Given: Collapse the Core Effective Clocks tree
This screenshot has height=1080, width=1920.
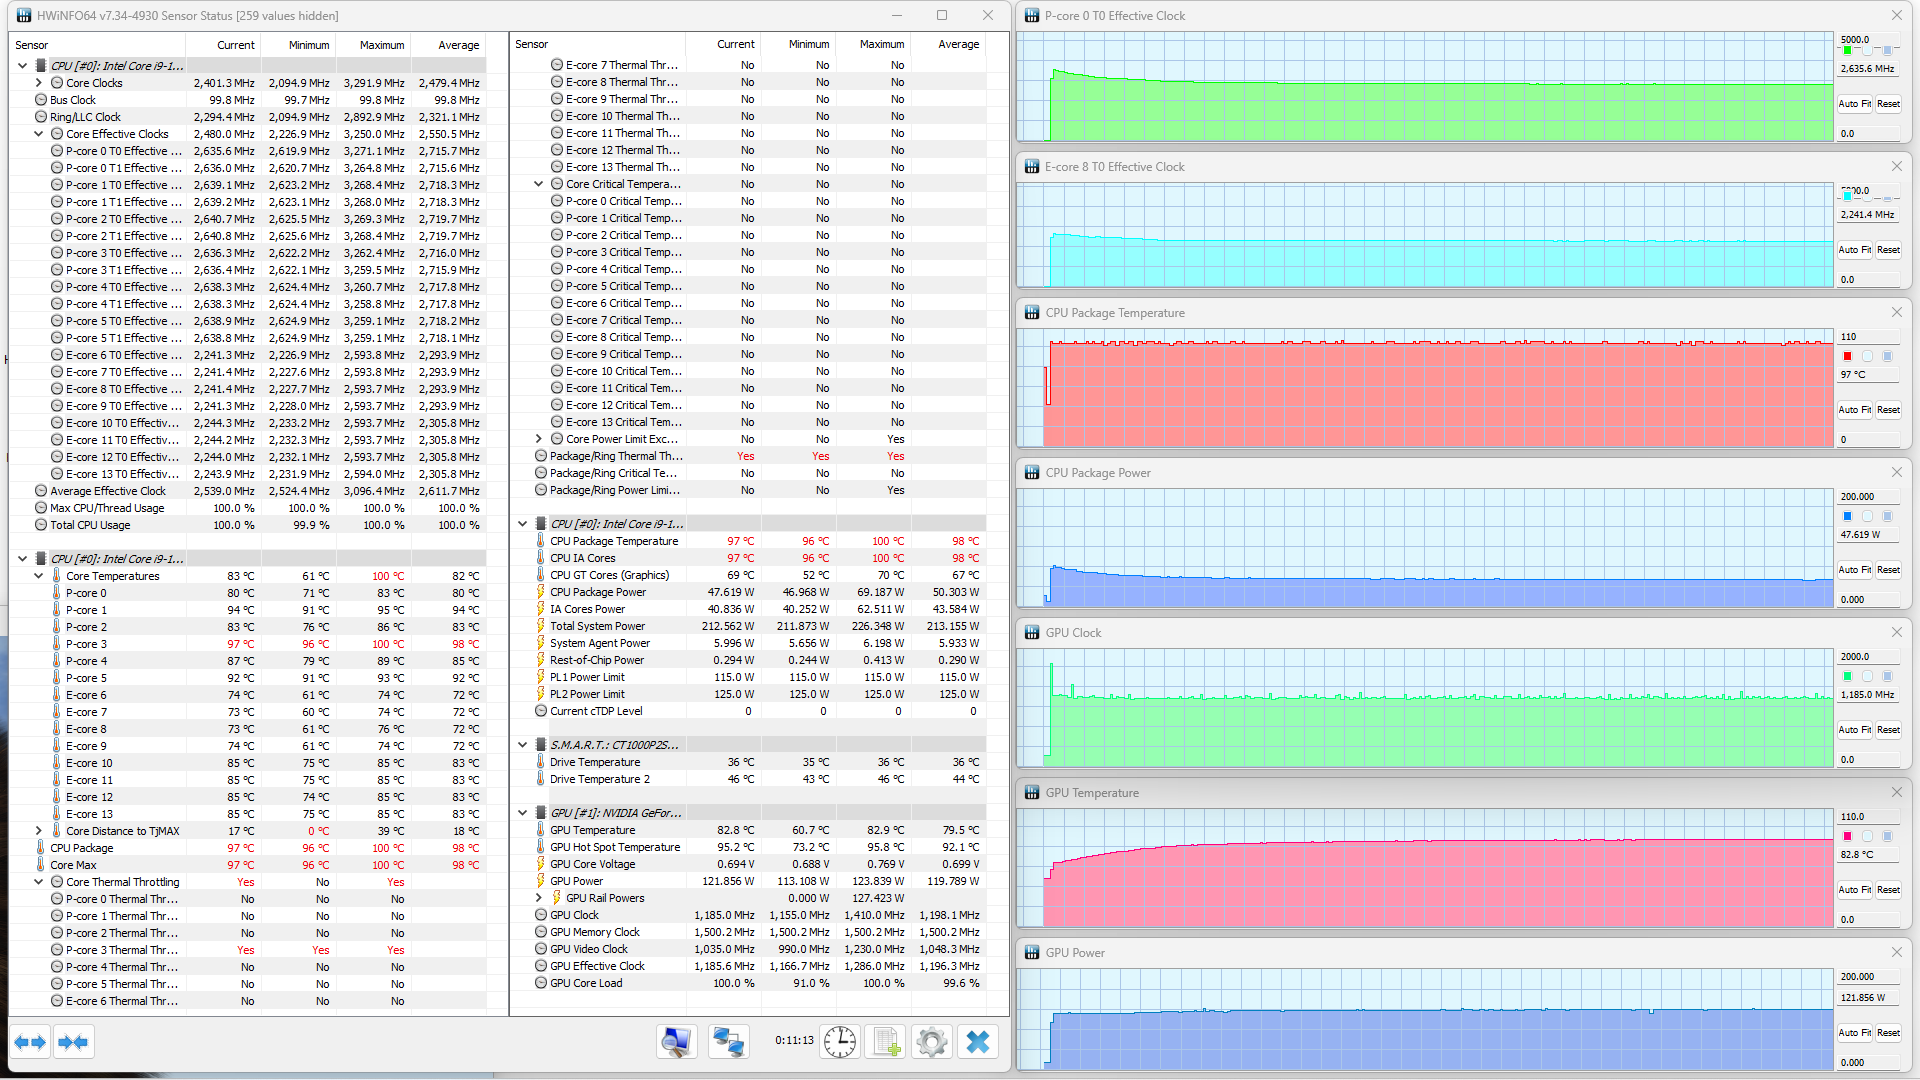Looking at the screenshot, I should 39,134.
